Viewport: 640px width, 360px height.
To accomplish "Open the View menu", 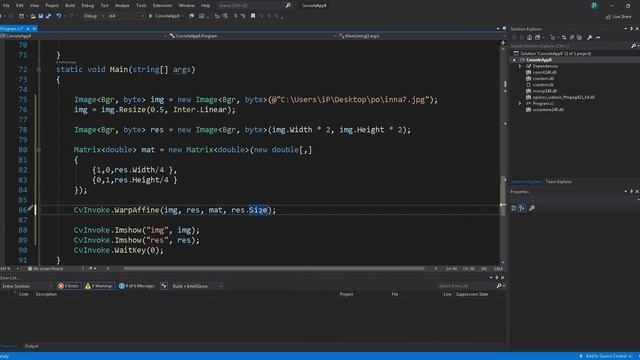I will (34, 5).
